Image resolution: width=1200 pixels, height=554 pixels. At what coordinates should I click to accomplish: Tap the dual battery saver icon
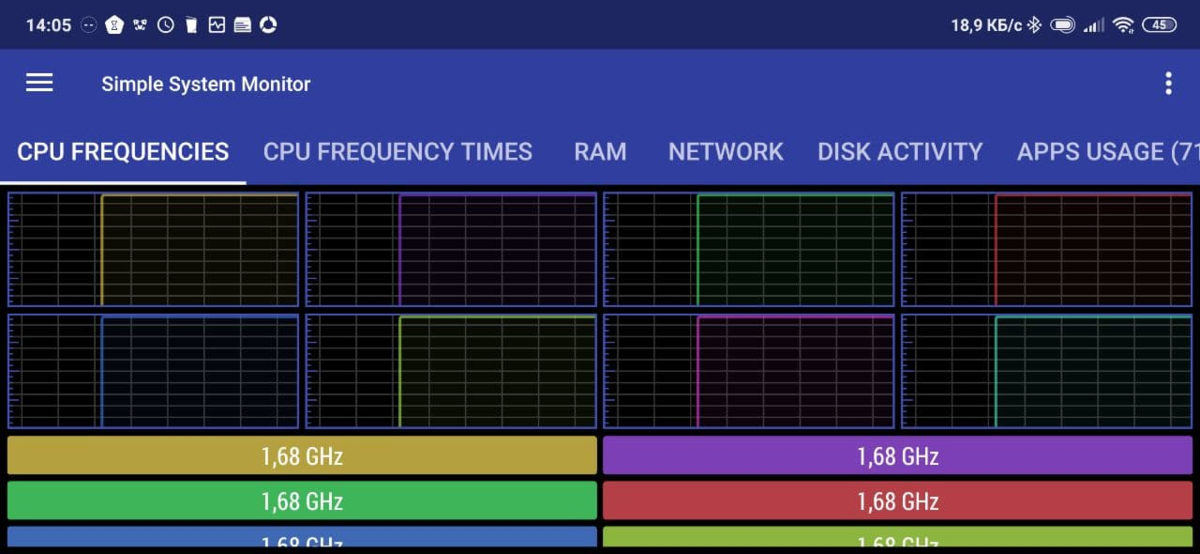[x=1063, y=25]
